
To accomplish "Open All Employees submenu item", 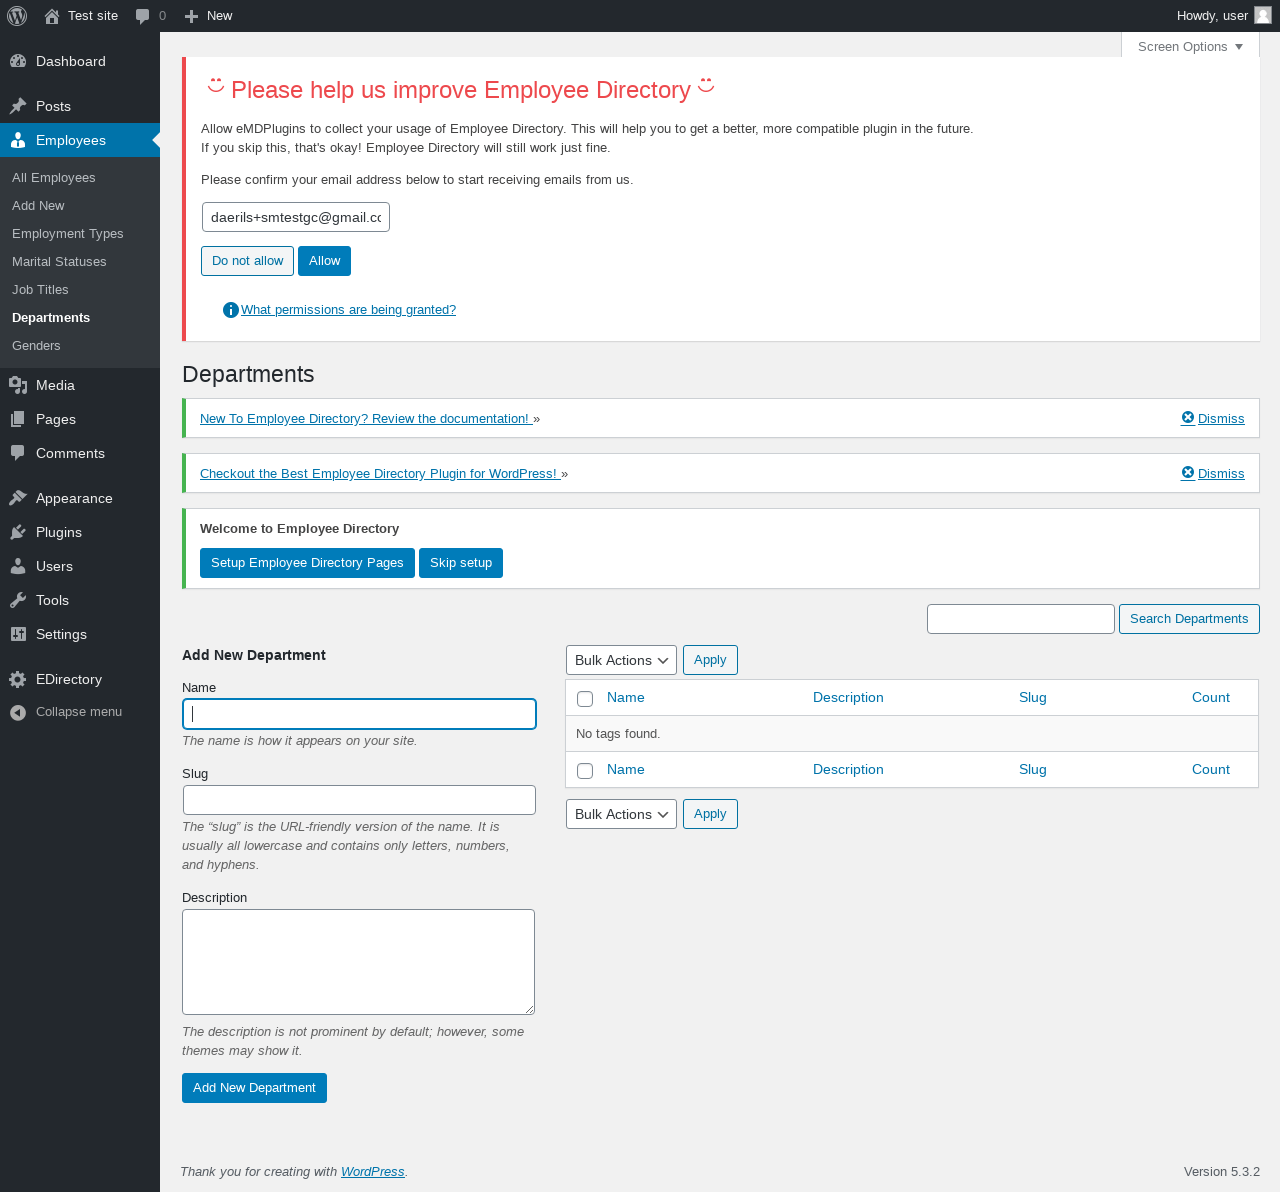I will [54, 178].
